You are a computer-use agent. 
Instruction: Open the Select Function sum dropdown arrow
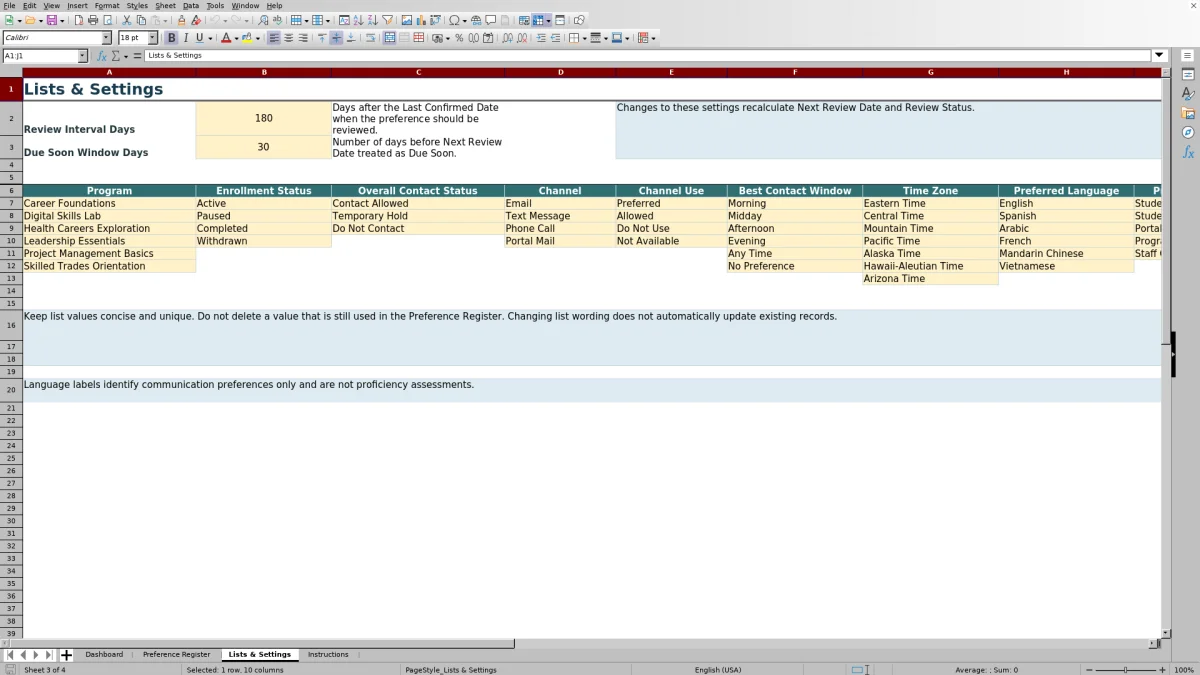coord(125,56)
